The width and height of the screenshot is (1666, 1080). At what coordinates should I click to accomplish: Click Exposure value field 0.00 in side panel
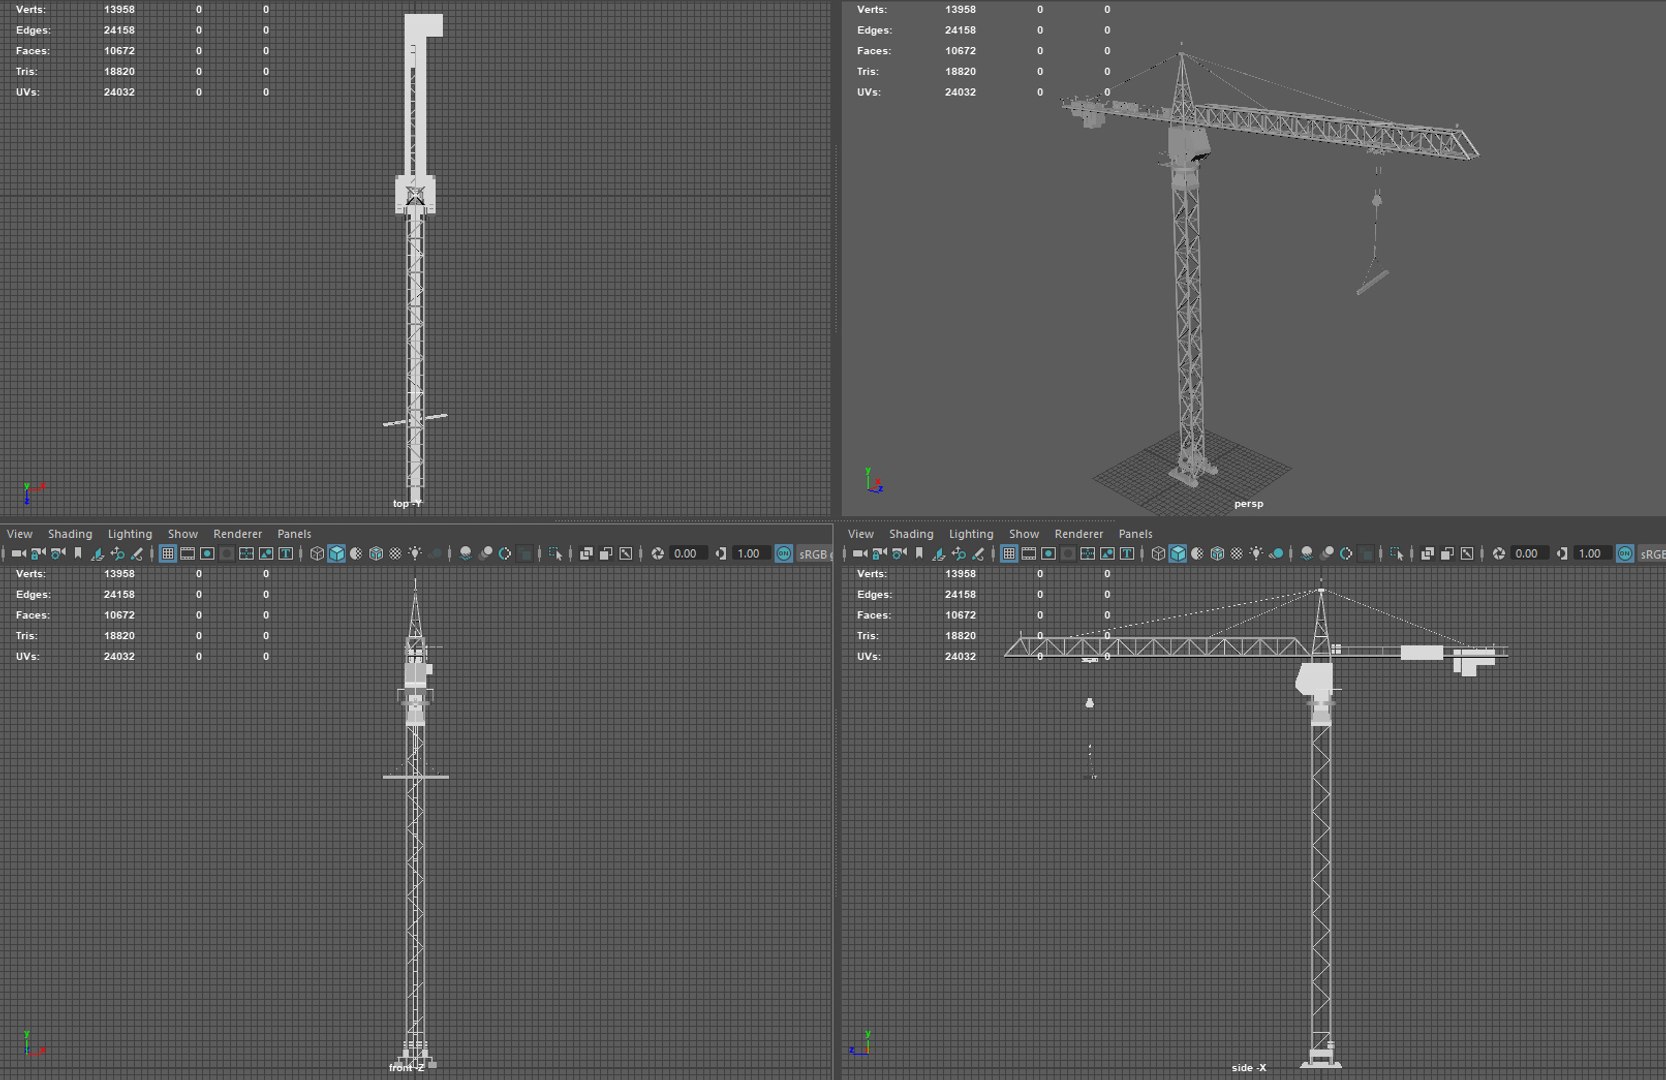click(x=1529, y=553)
